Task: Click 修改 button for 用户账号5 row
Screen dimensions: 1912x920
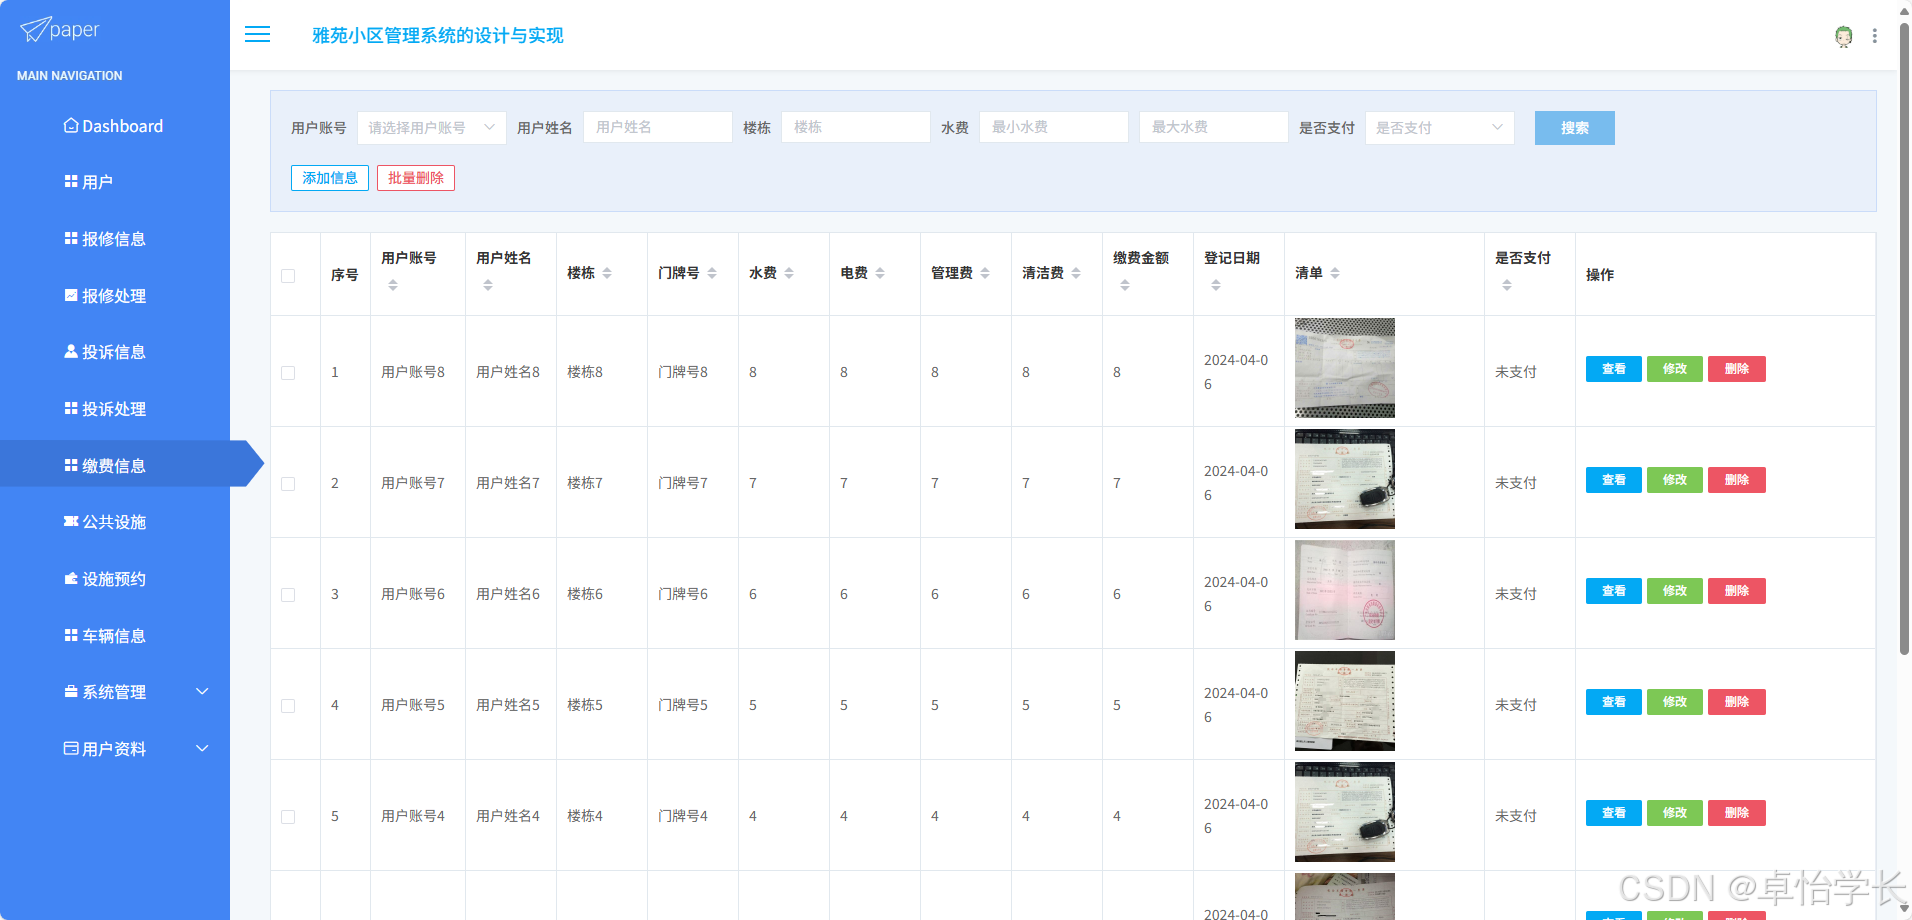Action: click(x=1675, y=702)
